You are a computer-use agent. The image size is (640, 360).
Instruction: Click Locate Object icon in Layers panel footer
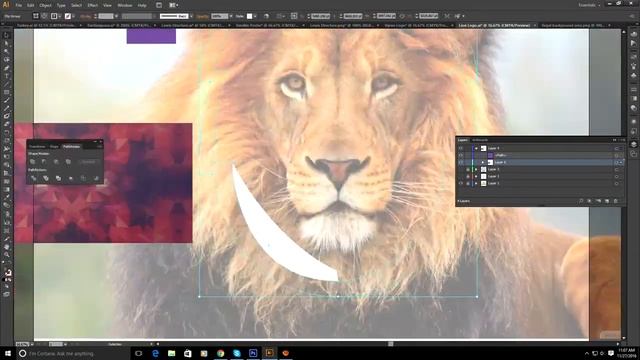click(x=581, y=201)
